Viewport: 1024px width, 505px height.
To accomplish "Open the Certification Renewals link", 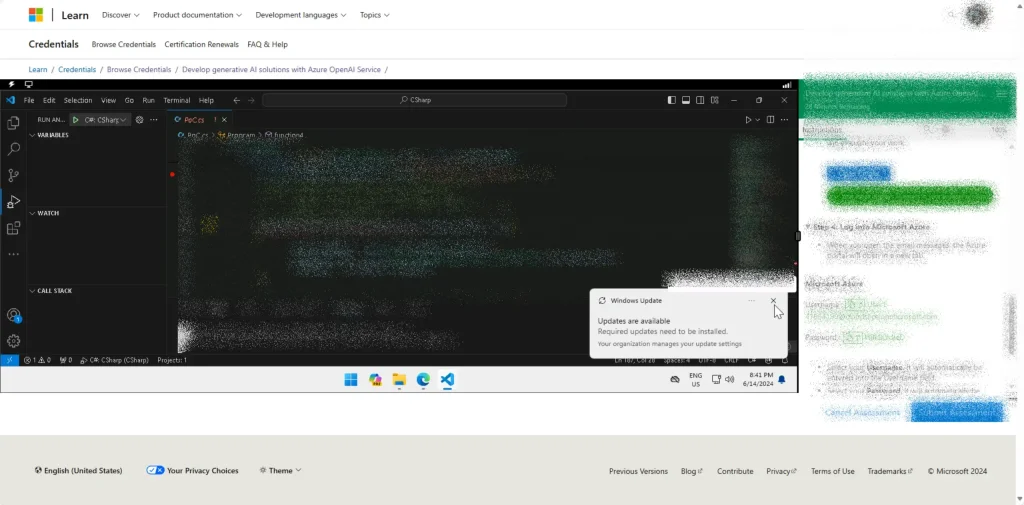I will [x=202, y=44].
